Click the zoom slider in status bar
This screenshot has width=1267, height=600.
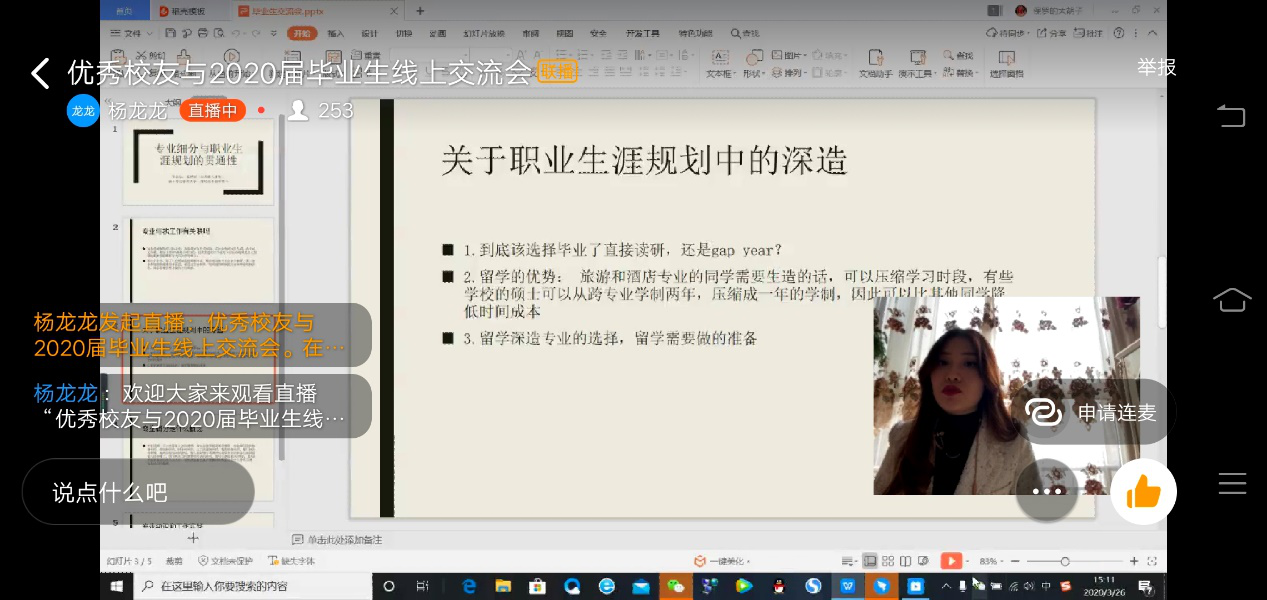click(x=1065, y=561)
